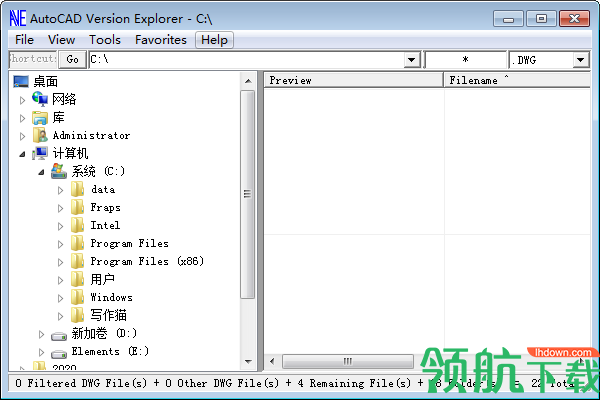
Task: Expand the 用户 folder node
Action: [60, 280]
